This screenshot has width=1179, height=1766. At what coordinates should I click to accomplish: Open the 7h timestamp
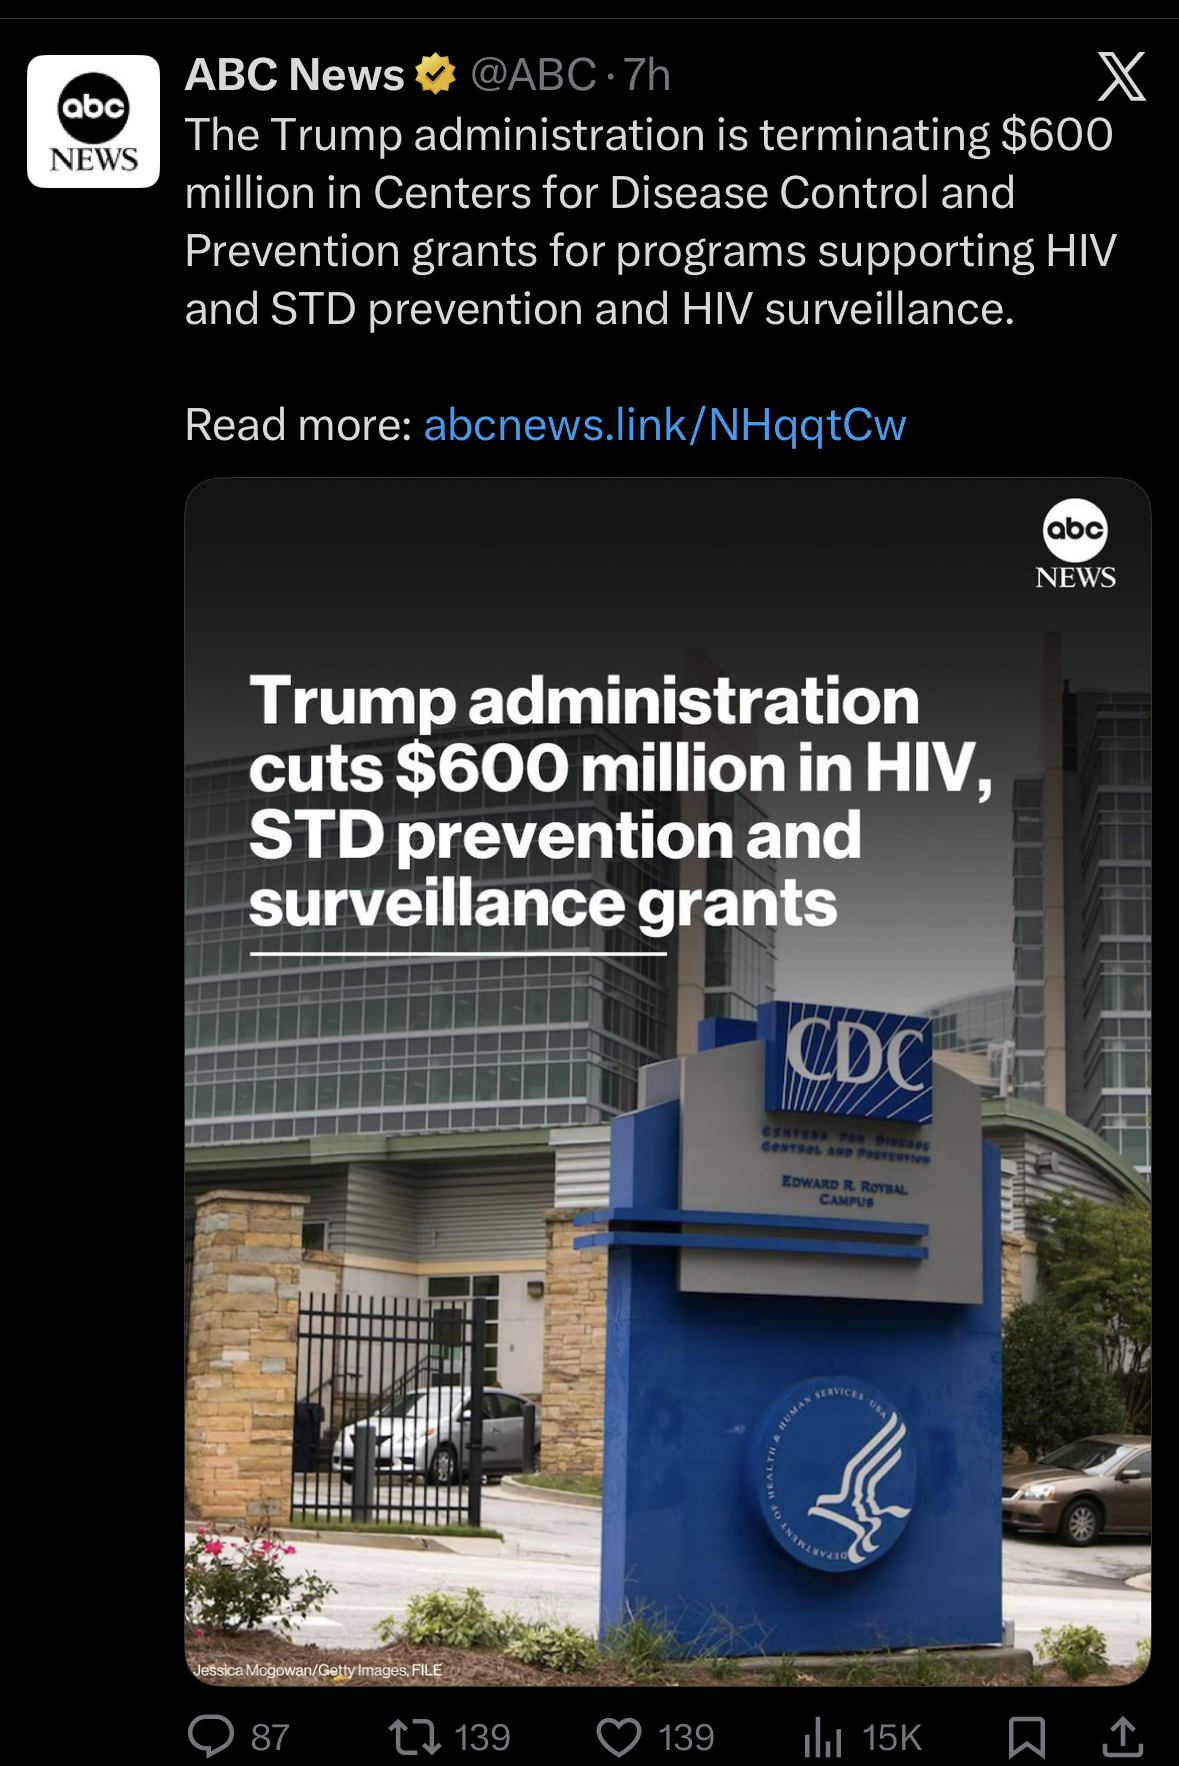(647, 75)
